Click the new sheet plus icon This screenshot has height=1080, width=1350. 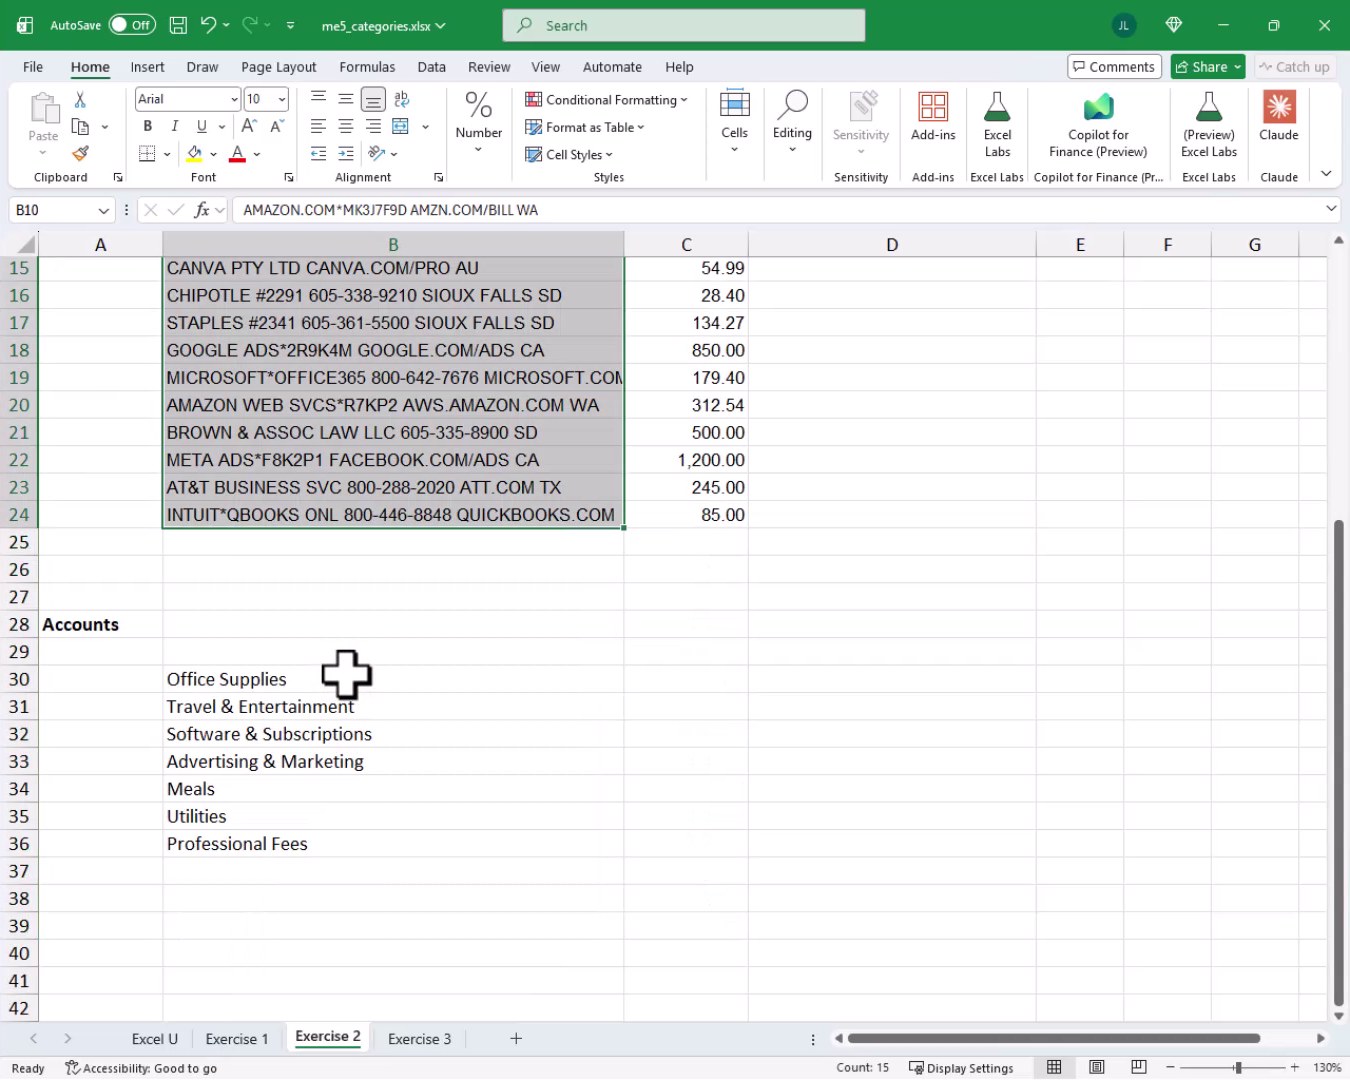coord(516,1038)
